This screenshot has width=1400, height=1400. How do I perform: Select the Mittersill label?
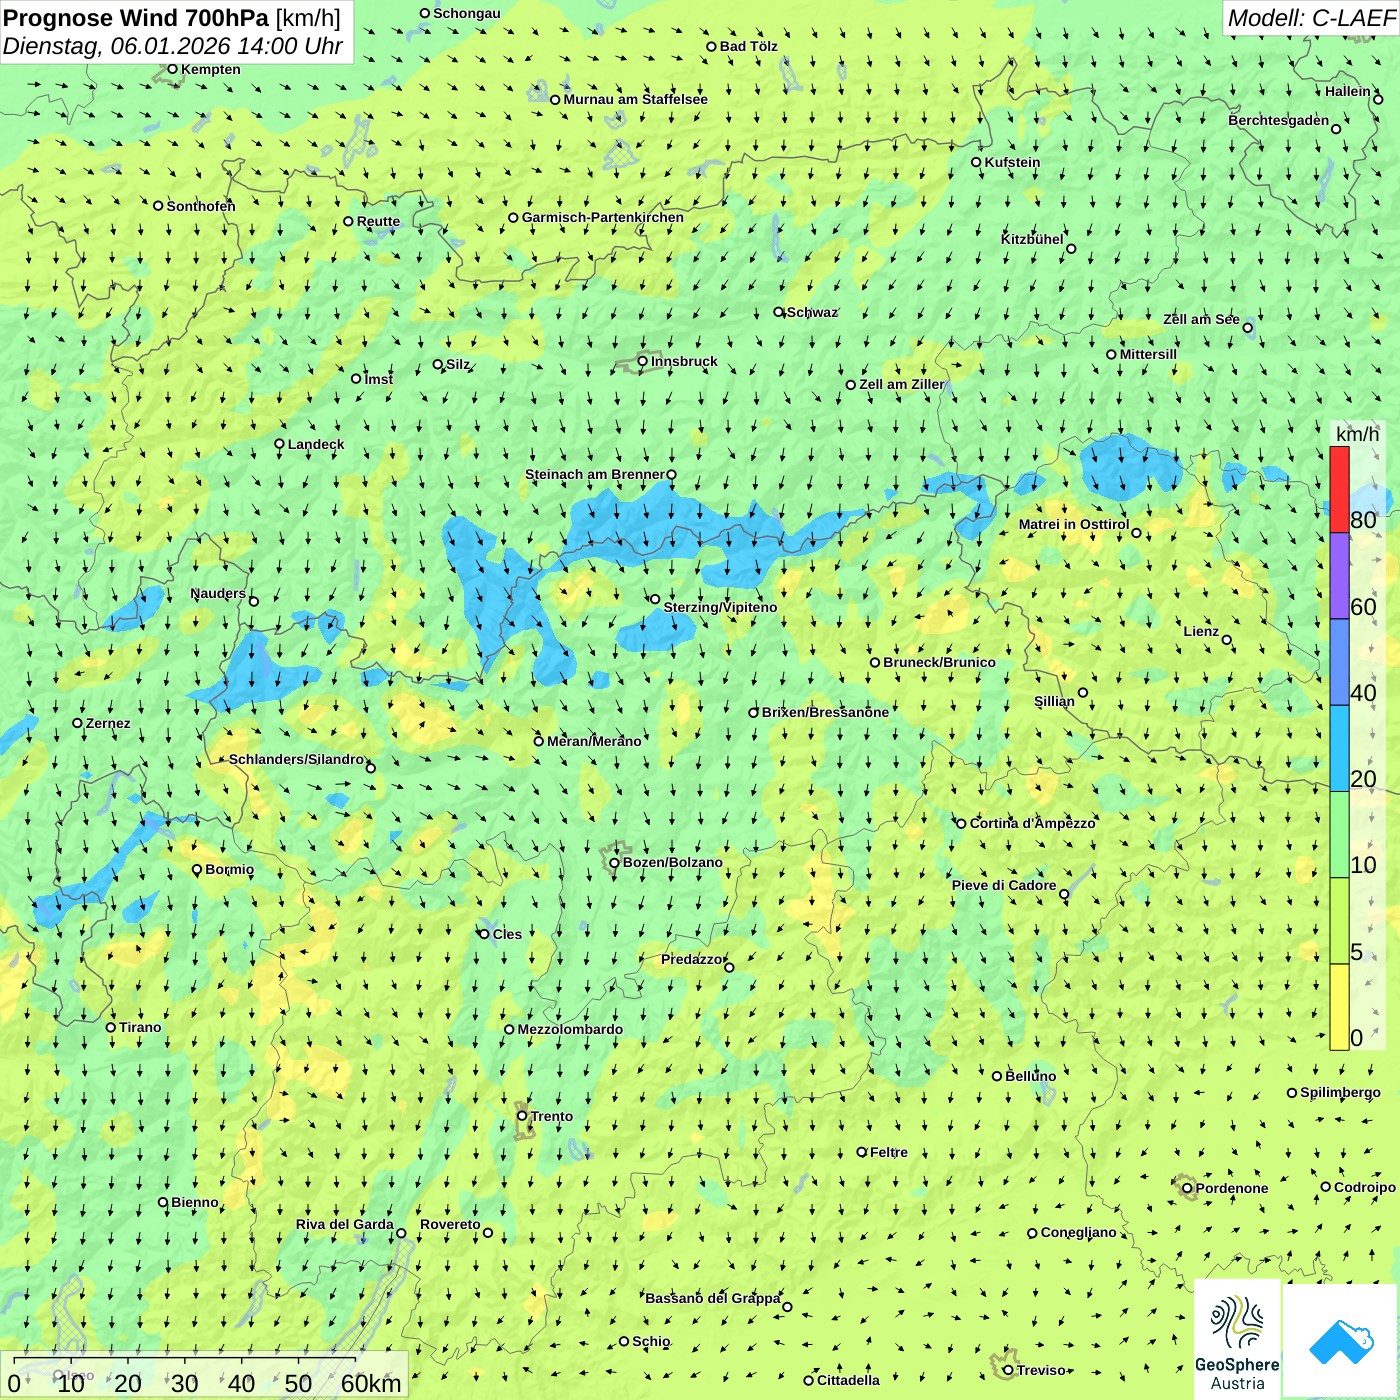(x=1148, y=354)
